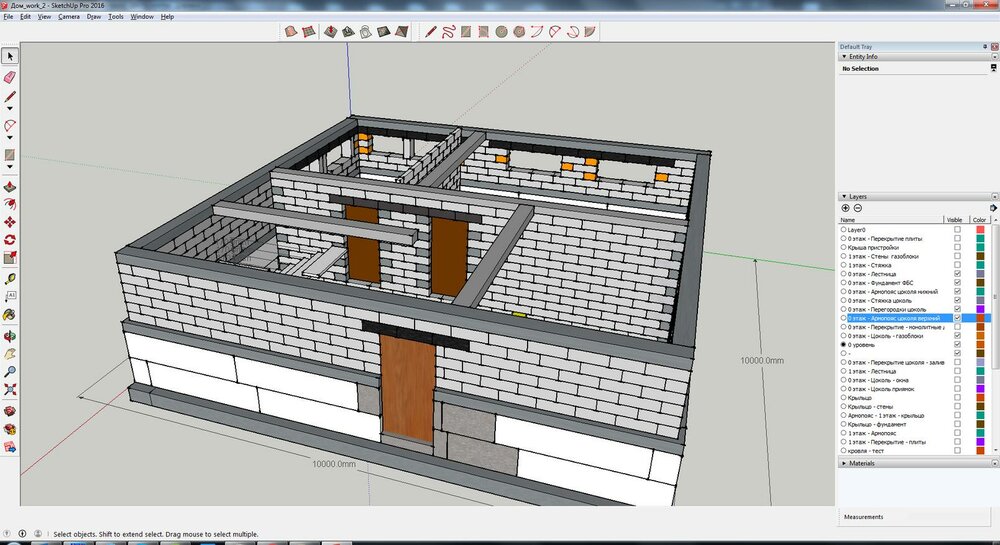Select the Eraser tool in left toolbar

point(10,77)
